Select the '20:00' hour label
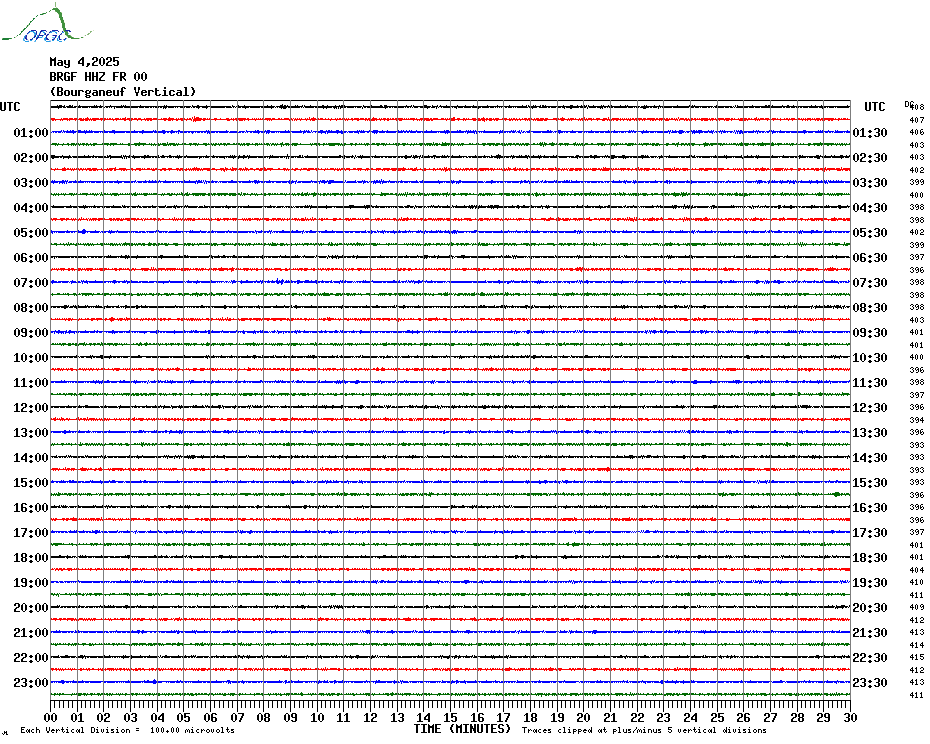Screen dimensions: 930x744 tap(31, 608)
